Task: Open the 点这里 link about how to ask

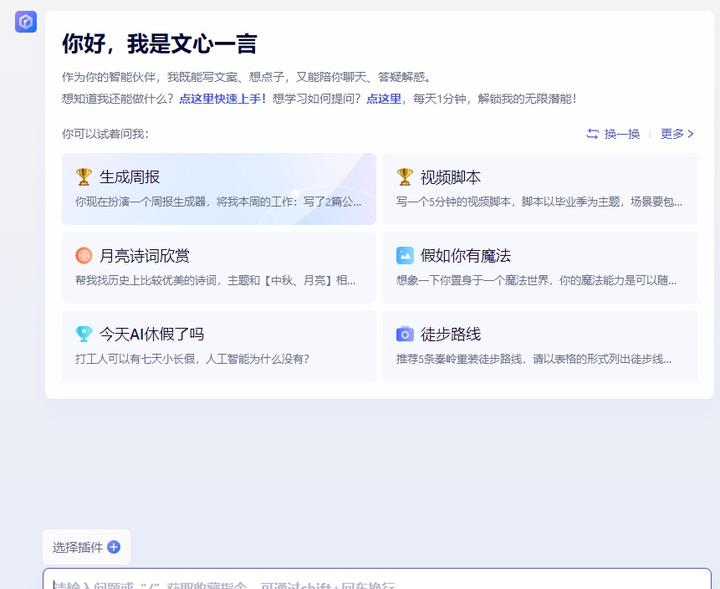Action: (383, 99)
